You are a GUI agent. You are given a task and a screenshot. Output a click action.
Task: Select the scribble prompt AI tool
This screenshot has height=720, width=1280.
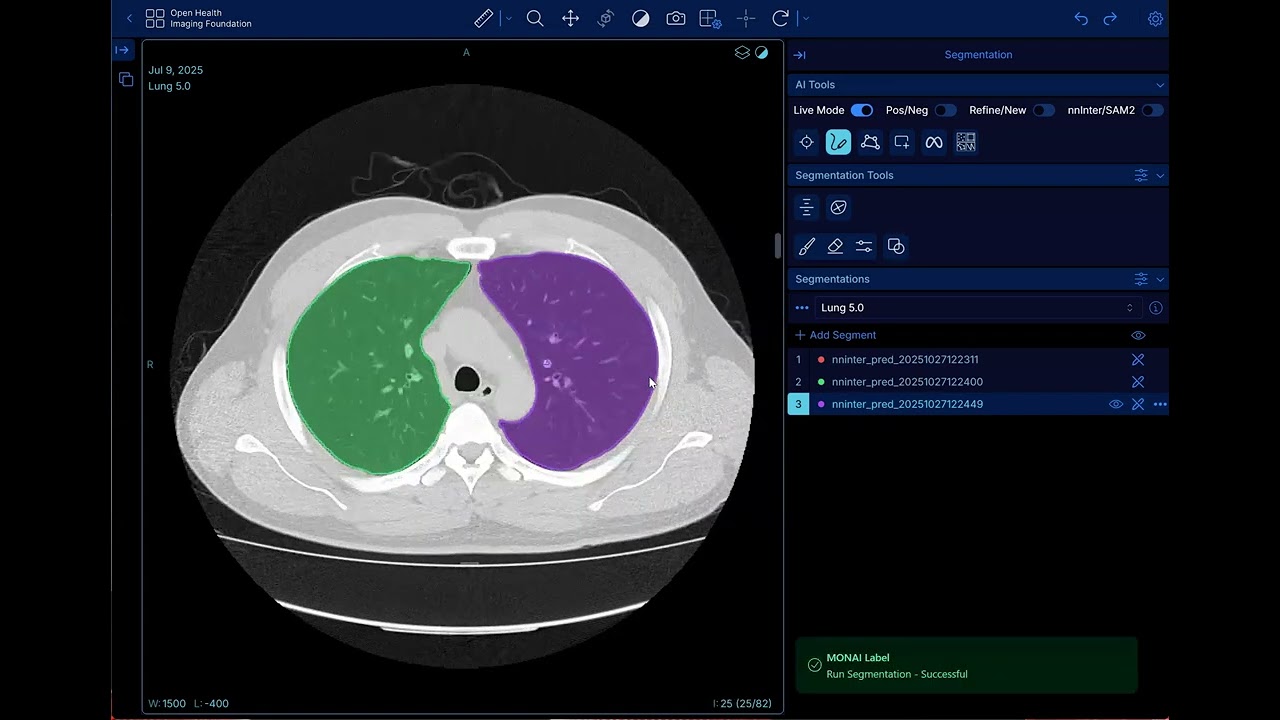tap(838, 142)
